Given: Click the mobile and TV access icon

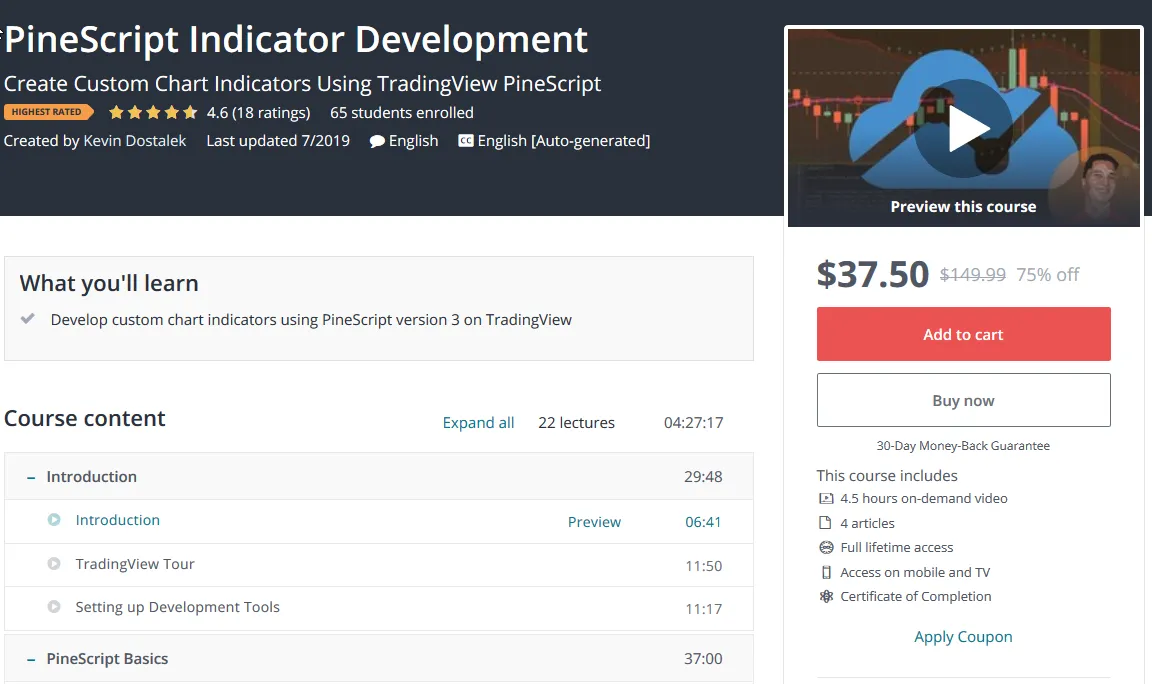Looking at the screenshot, I should 826,572.
